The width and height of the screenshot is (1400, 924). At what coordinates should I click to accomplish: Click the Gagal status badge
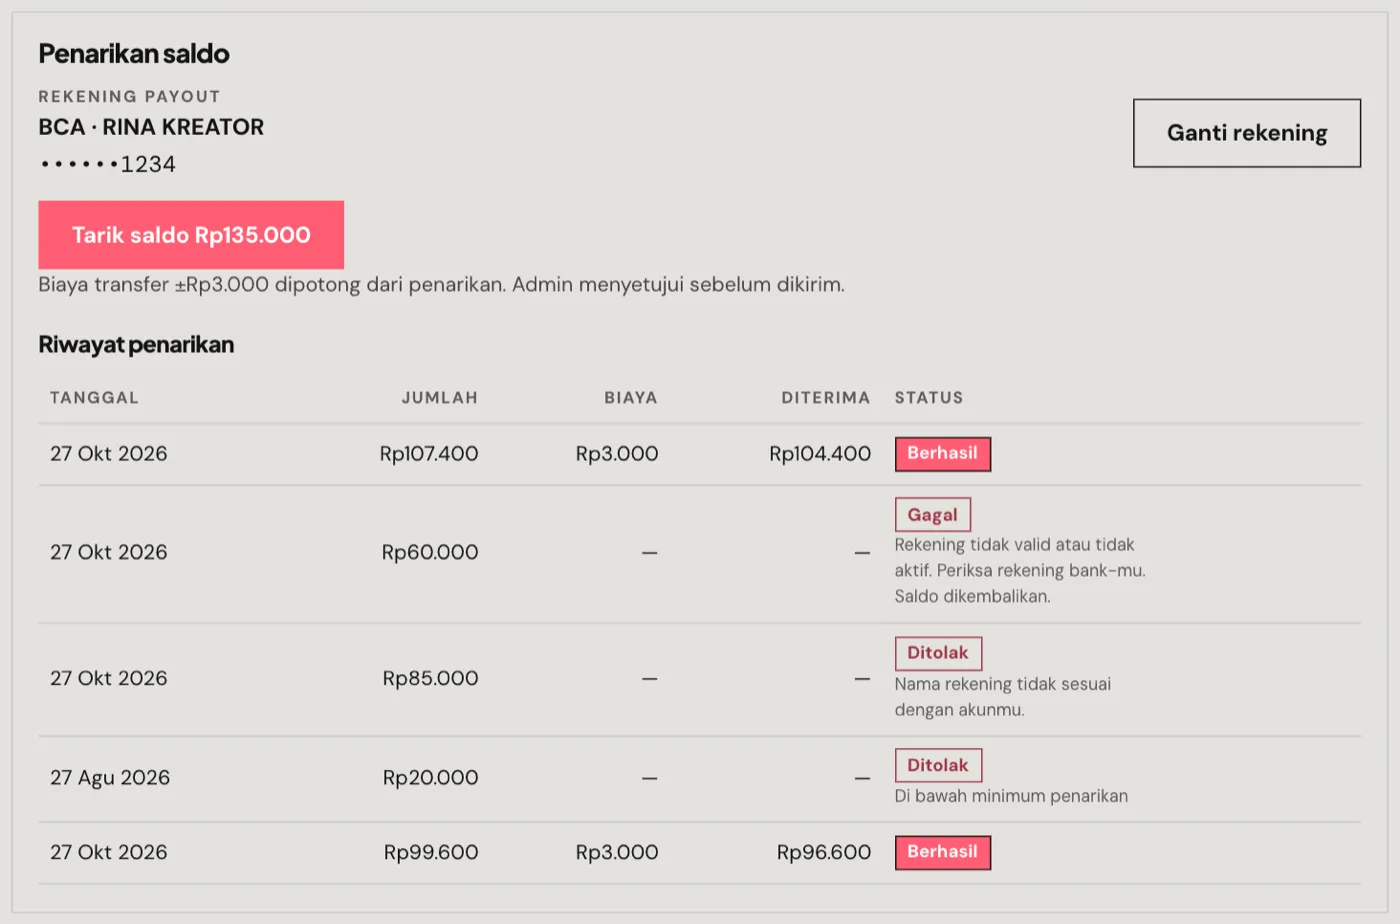(x=933, y=514)
